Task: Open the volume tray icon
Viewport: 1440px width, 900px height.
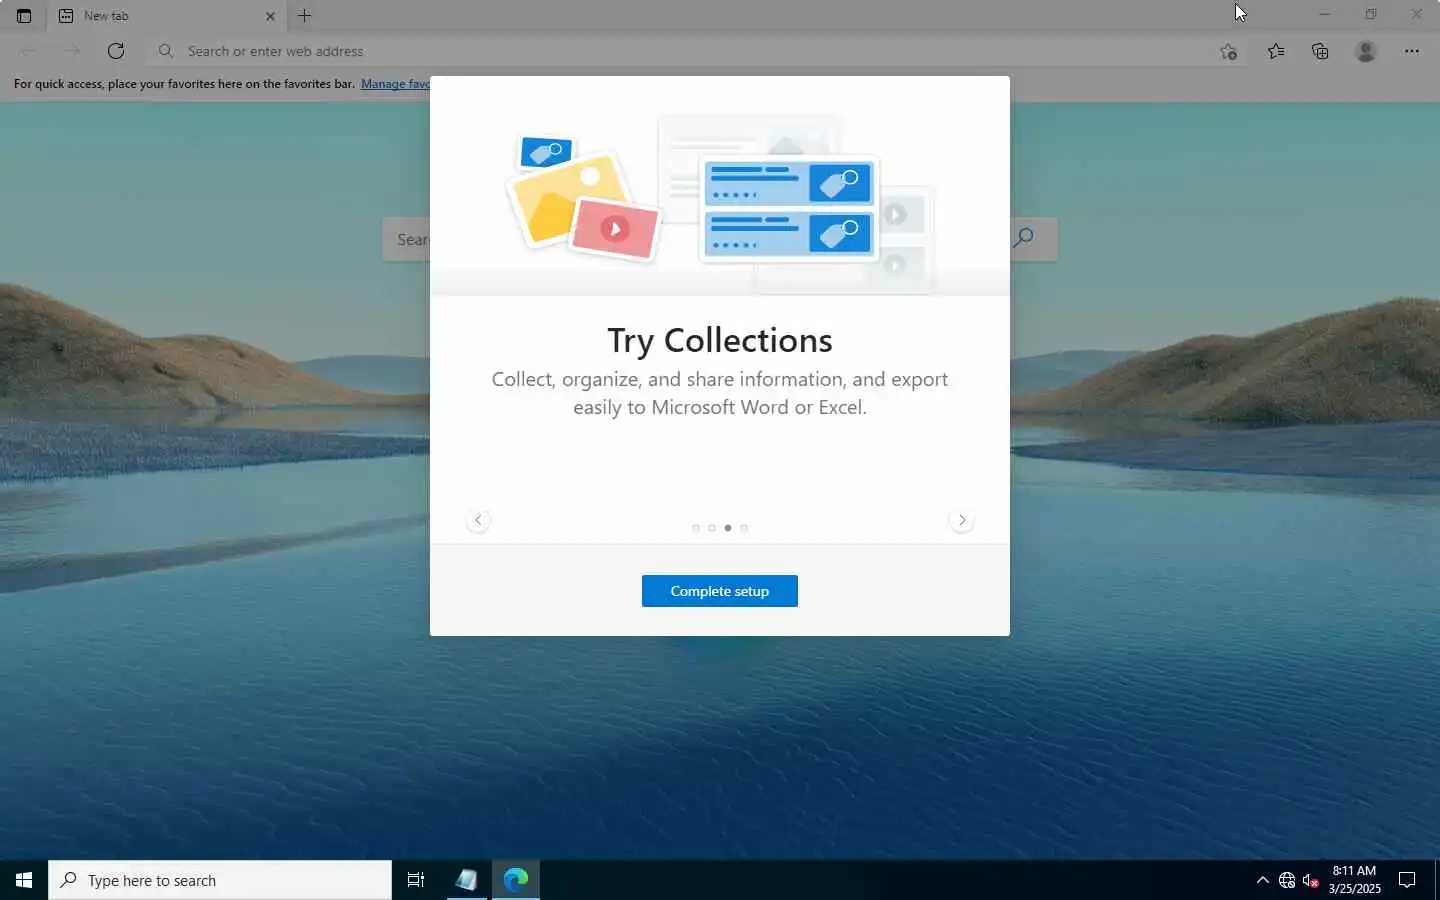Action: (1311, 880)
